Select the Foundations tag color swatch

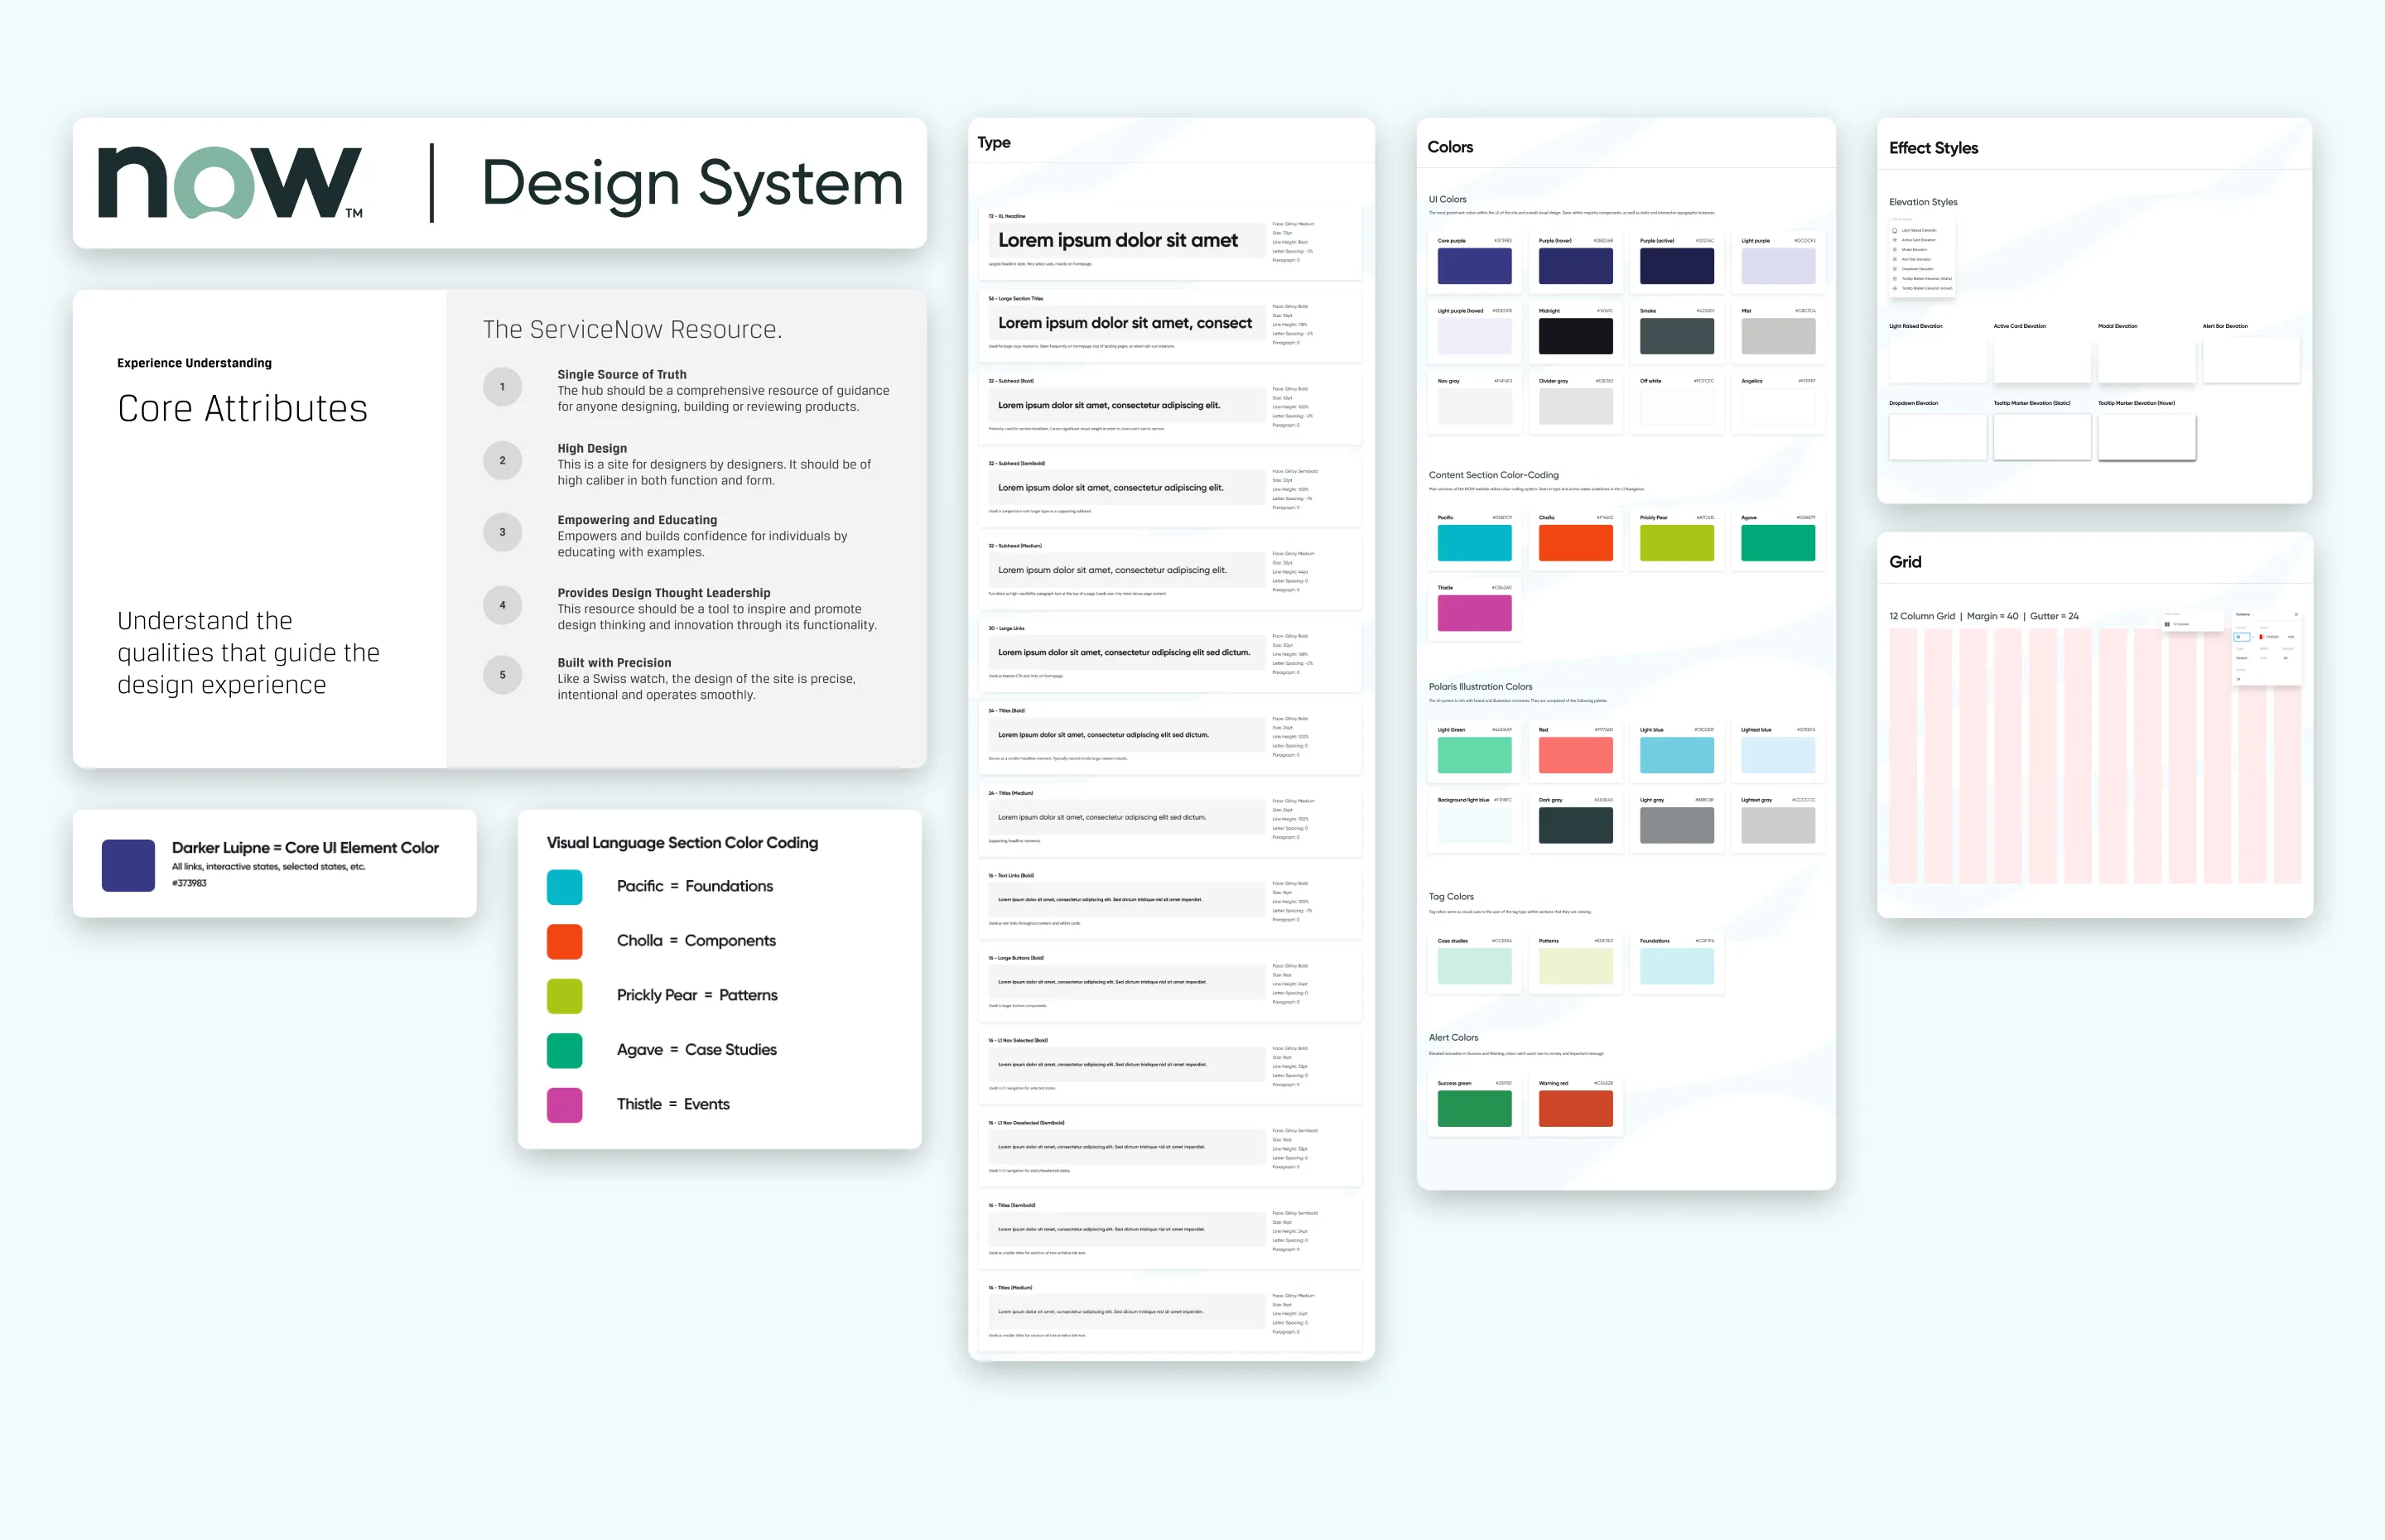click(x=1677, y=967)
